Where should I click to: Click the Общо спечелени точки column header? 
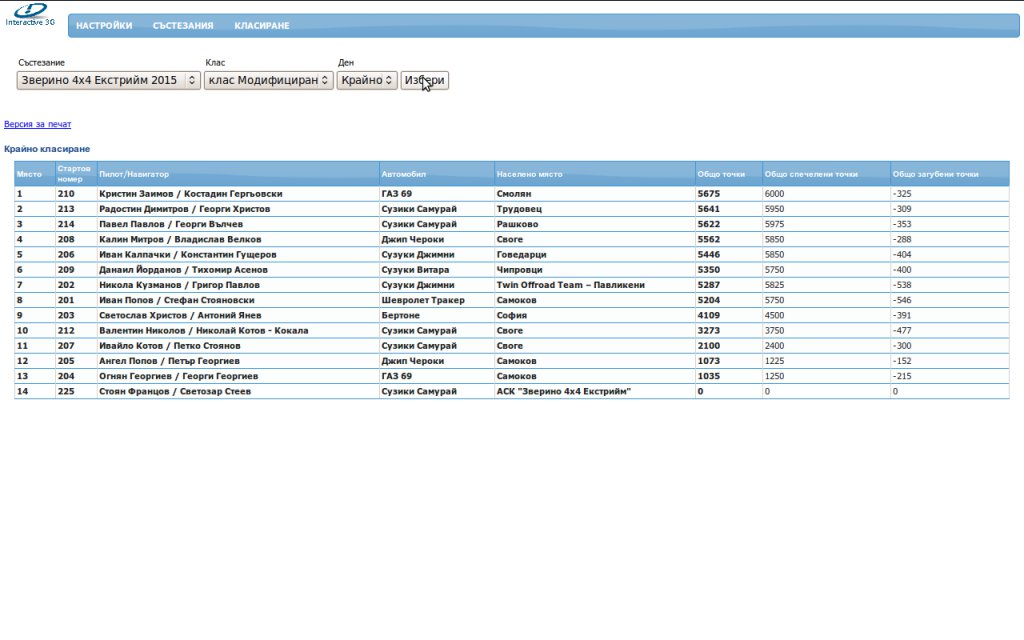pyautogui.click(x=825, y=174)
